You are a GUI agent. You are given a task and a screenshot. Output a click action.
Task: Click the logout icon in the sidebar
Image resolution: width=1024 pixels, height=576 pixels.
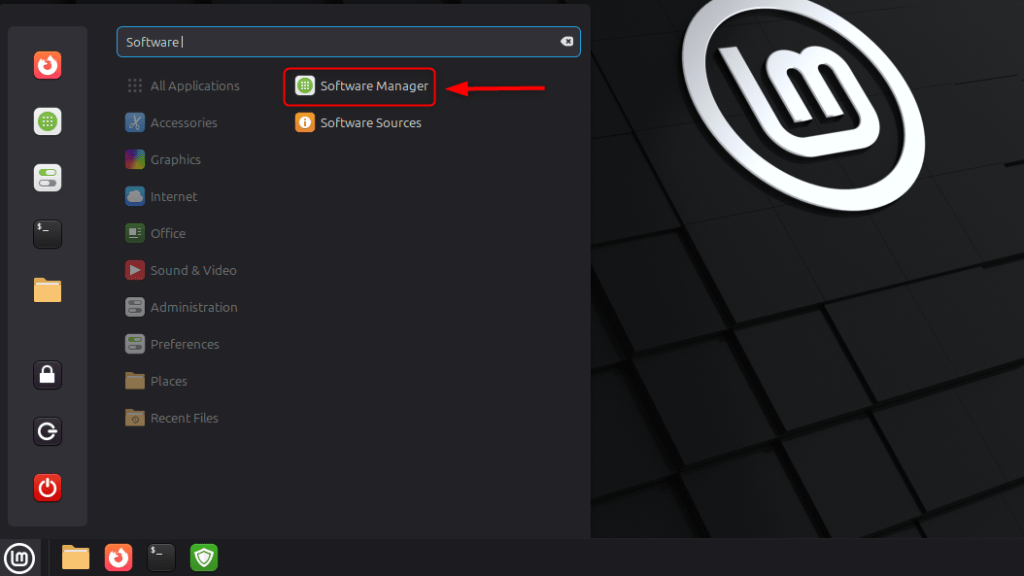pos(47,431)
